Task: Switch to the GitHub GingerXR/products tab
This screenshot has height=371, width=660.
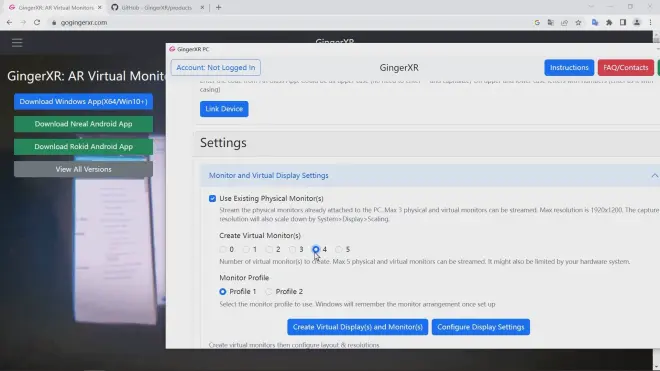Action: tap(157, 8)
